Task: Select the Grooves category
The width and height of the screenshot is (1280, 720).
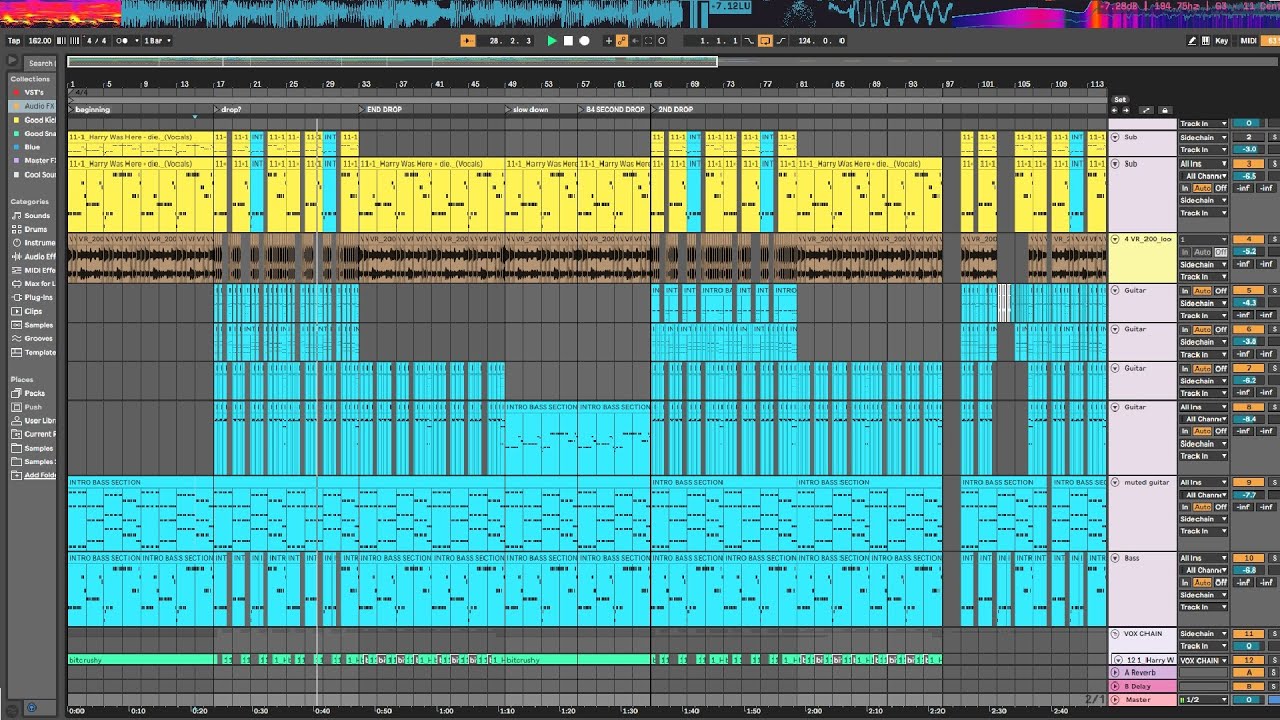Action: point(31,338)
